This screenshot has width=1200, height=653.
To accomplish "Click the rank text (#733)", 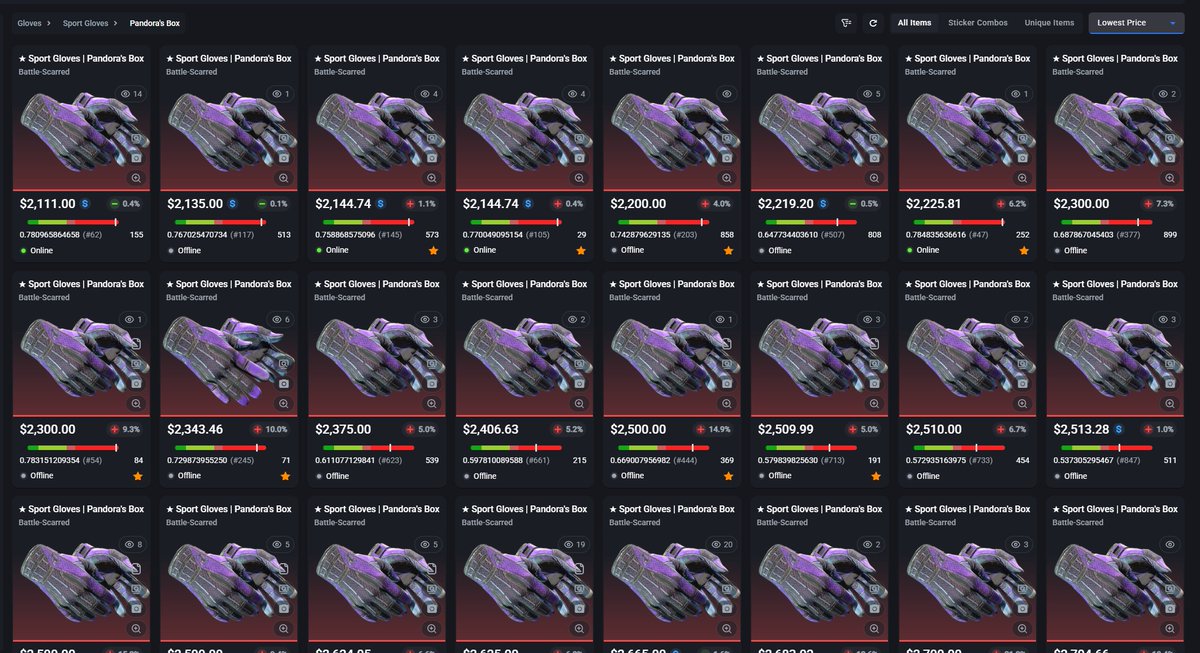I will tap(980, 461).
